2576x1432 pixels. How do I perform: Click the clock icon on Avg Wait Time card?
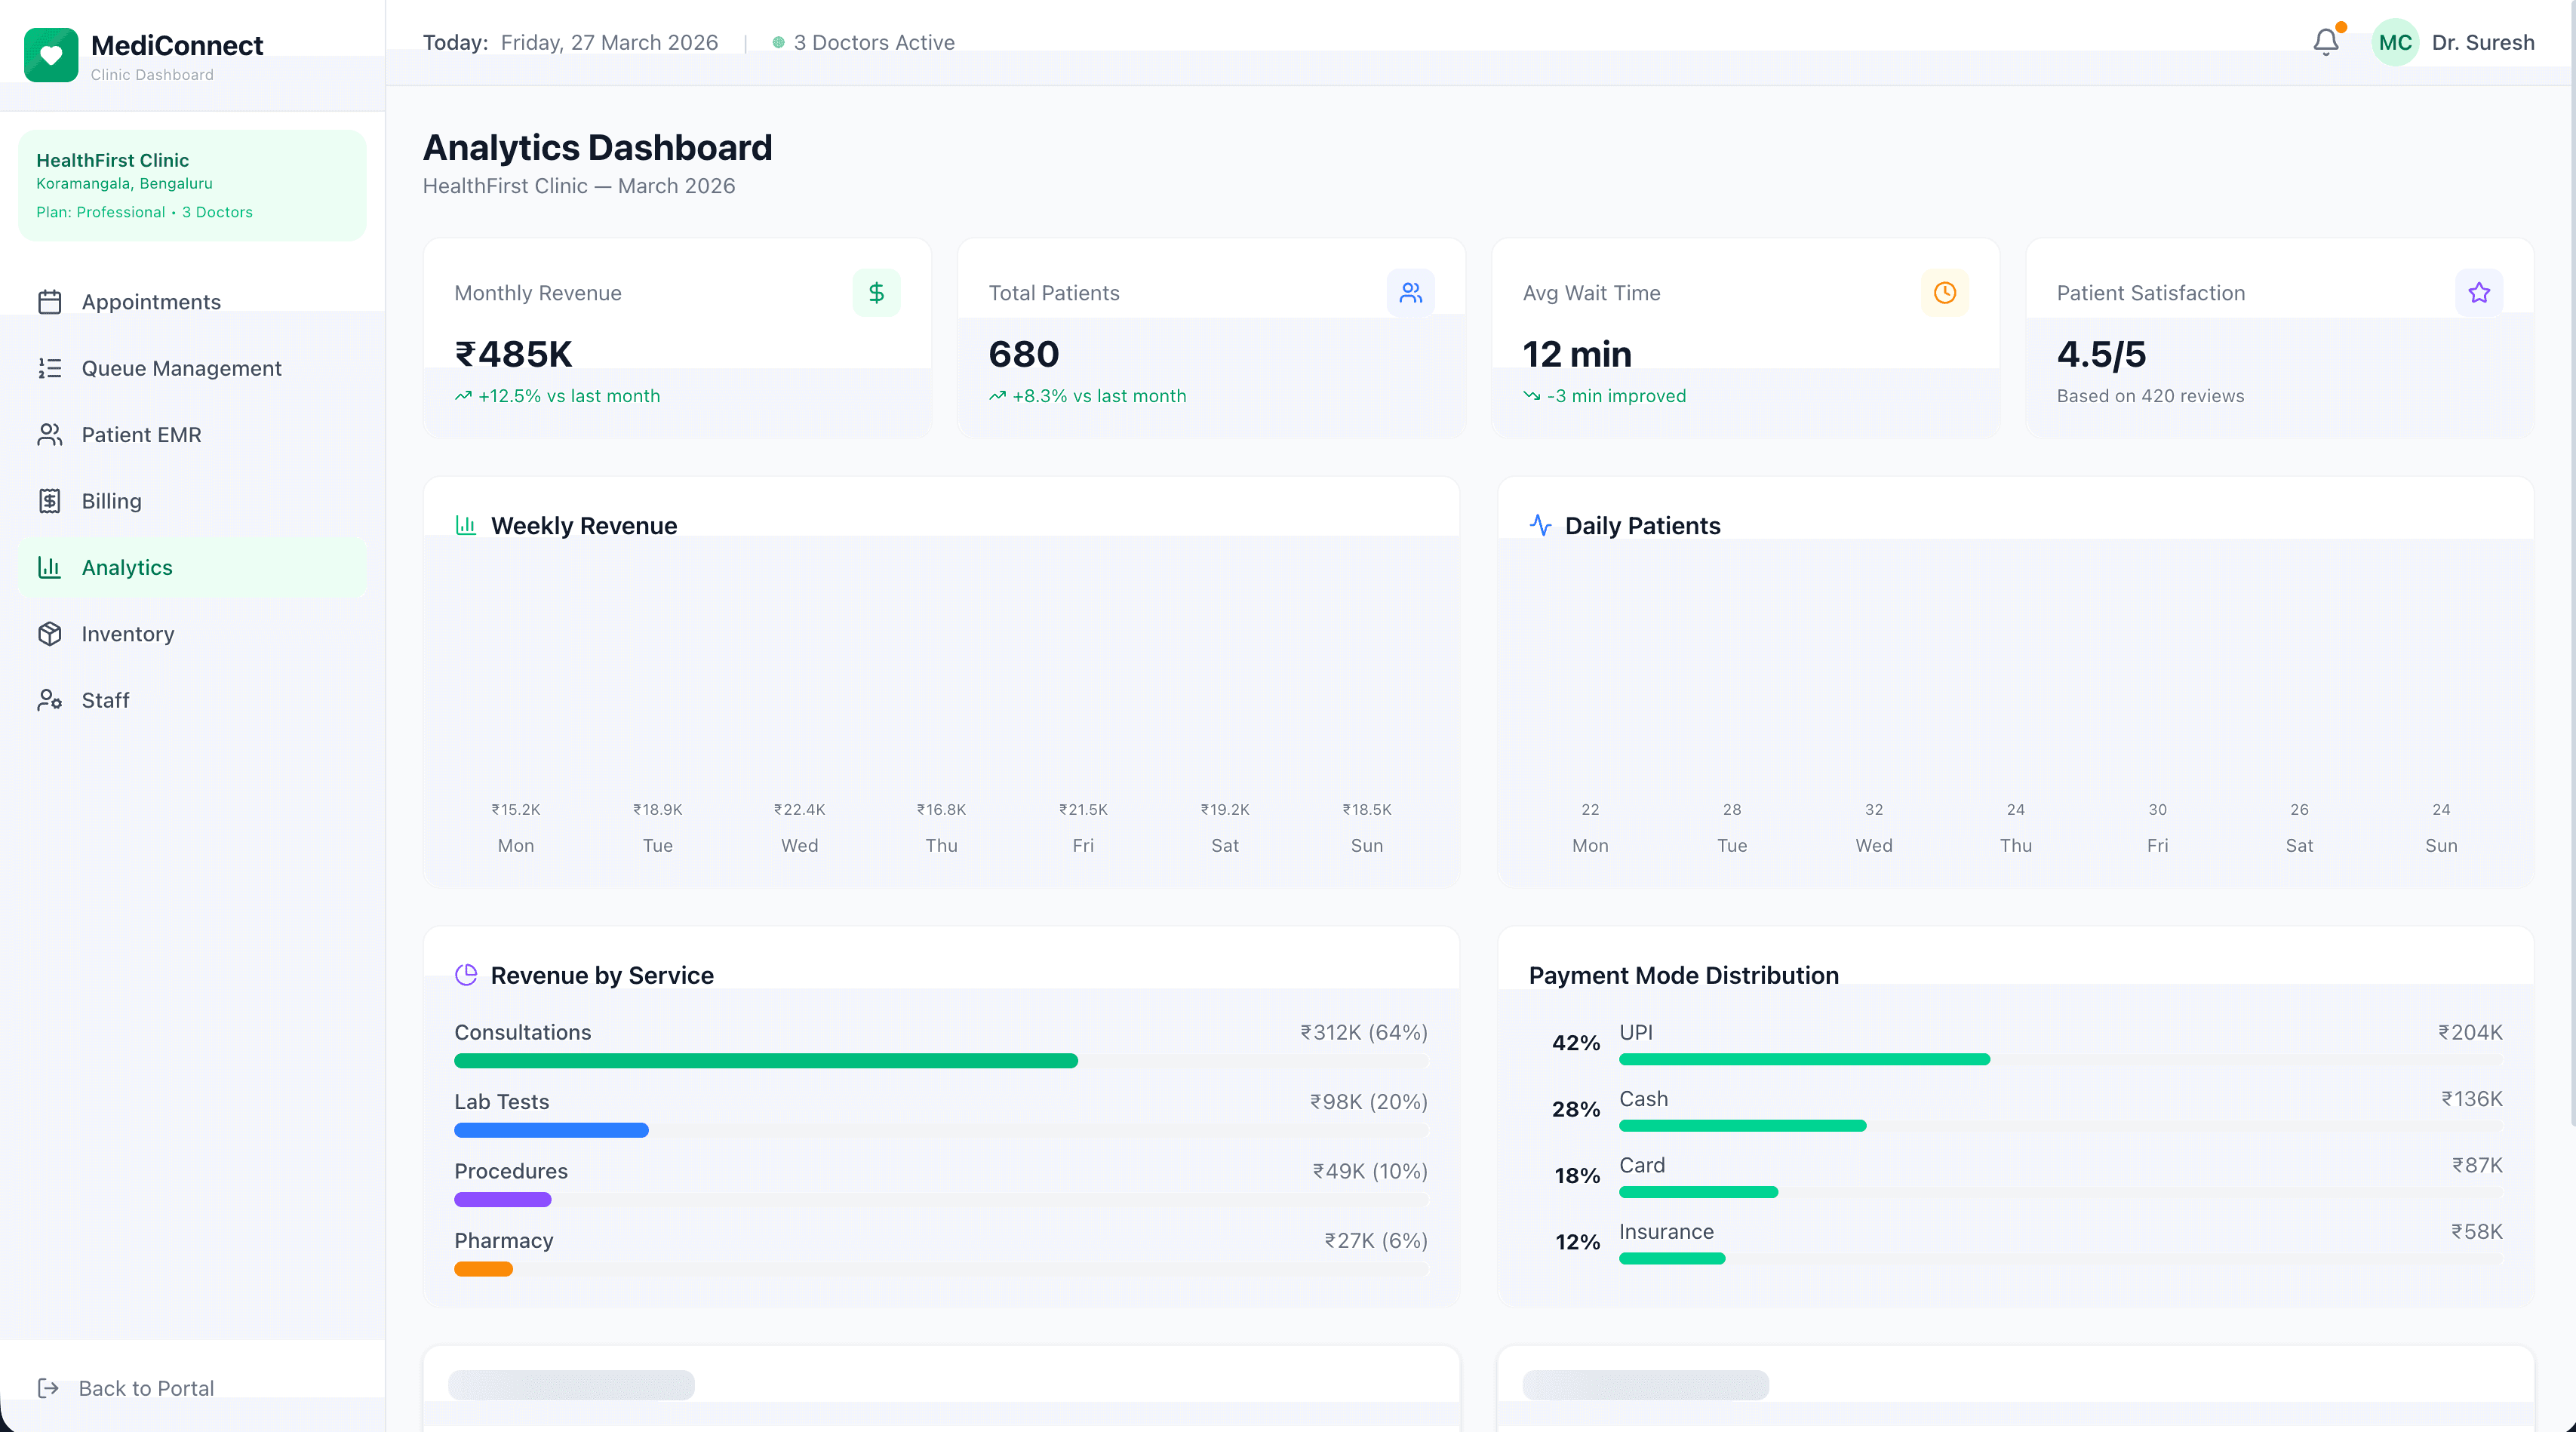click(1945, 292)
